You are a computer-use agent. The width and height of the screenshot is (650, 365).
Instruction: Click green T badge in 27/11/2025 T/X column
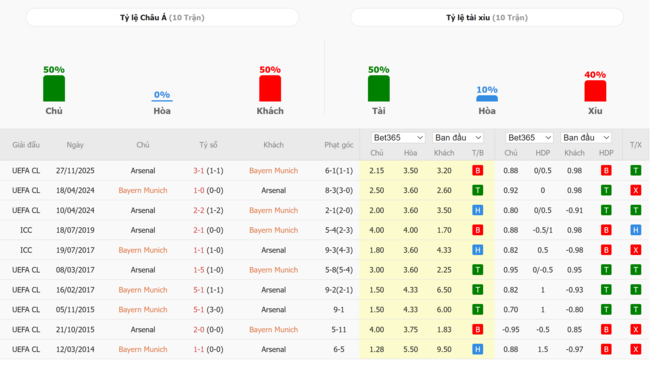635,170
